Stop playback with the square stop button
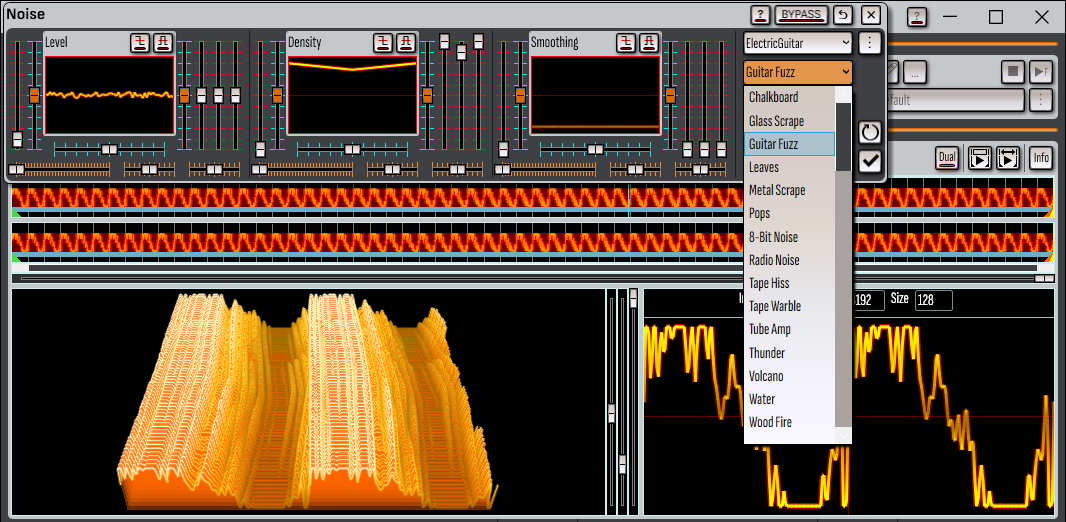 pos(1012,71)
